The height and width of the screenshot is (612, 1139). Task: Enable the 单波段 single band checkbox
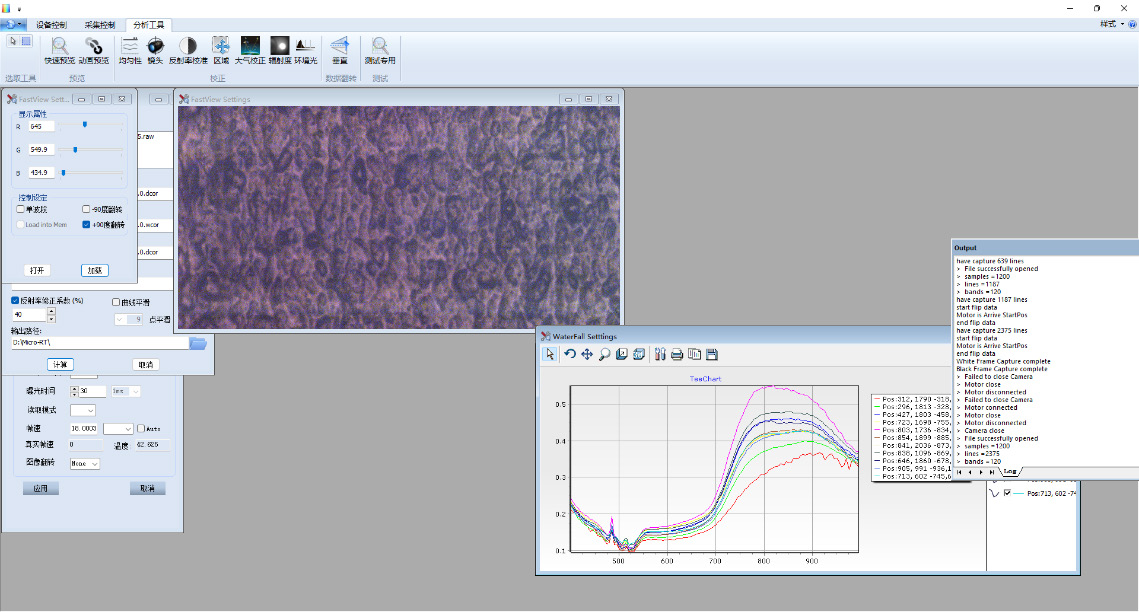click(21, 210)
